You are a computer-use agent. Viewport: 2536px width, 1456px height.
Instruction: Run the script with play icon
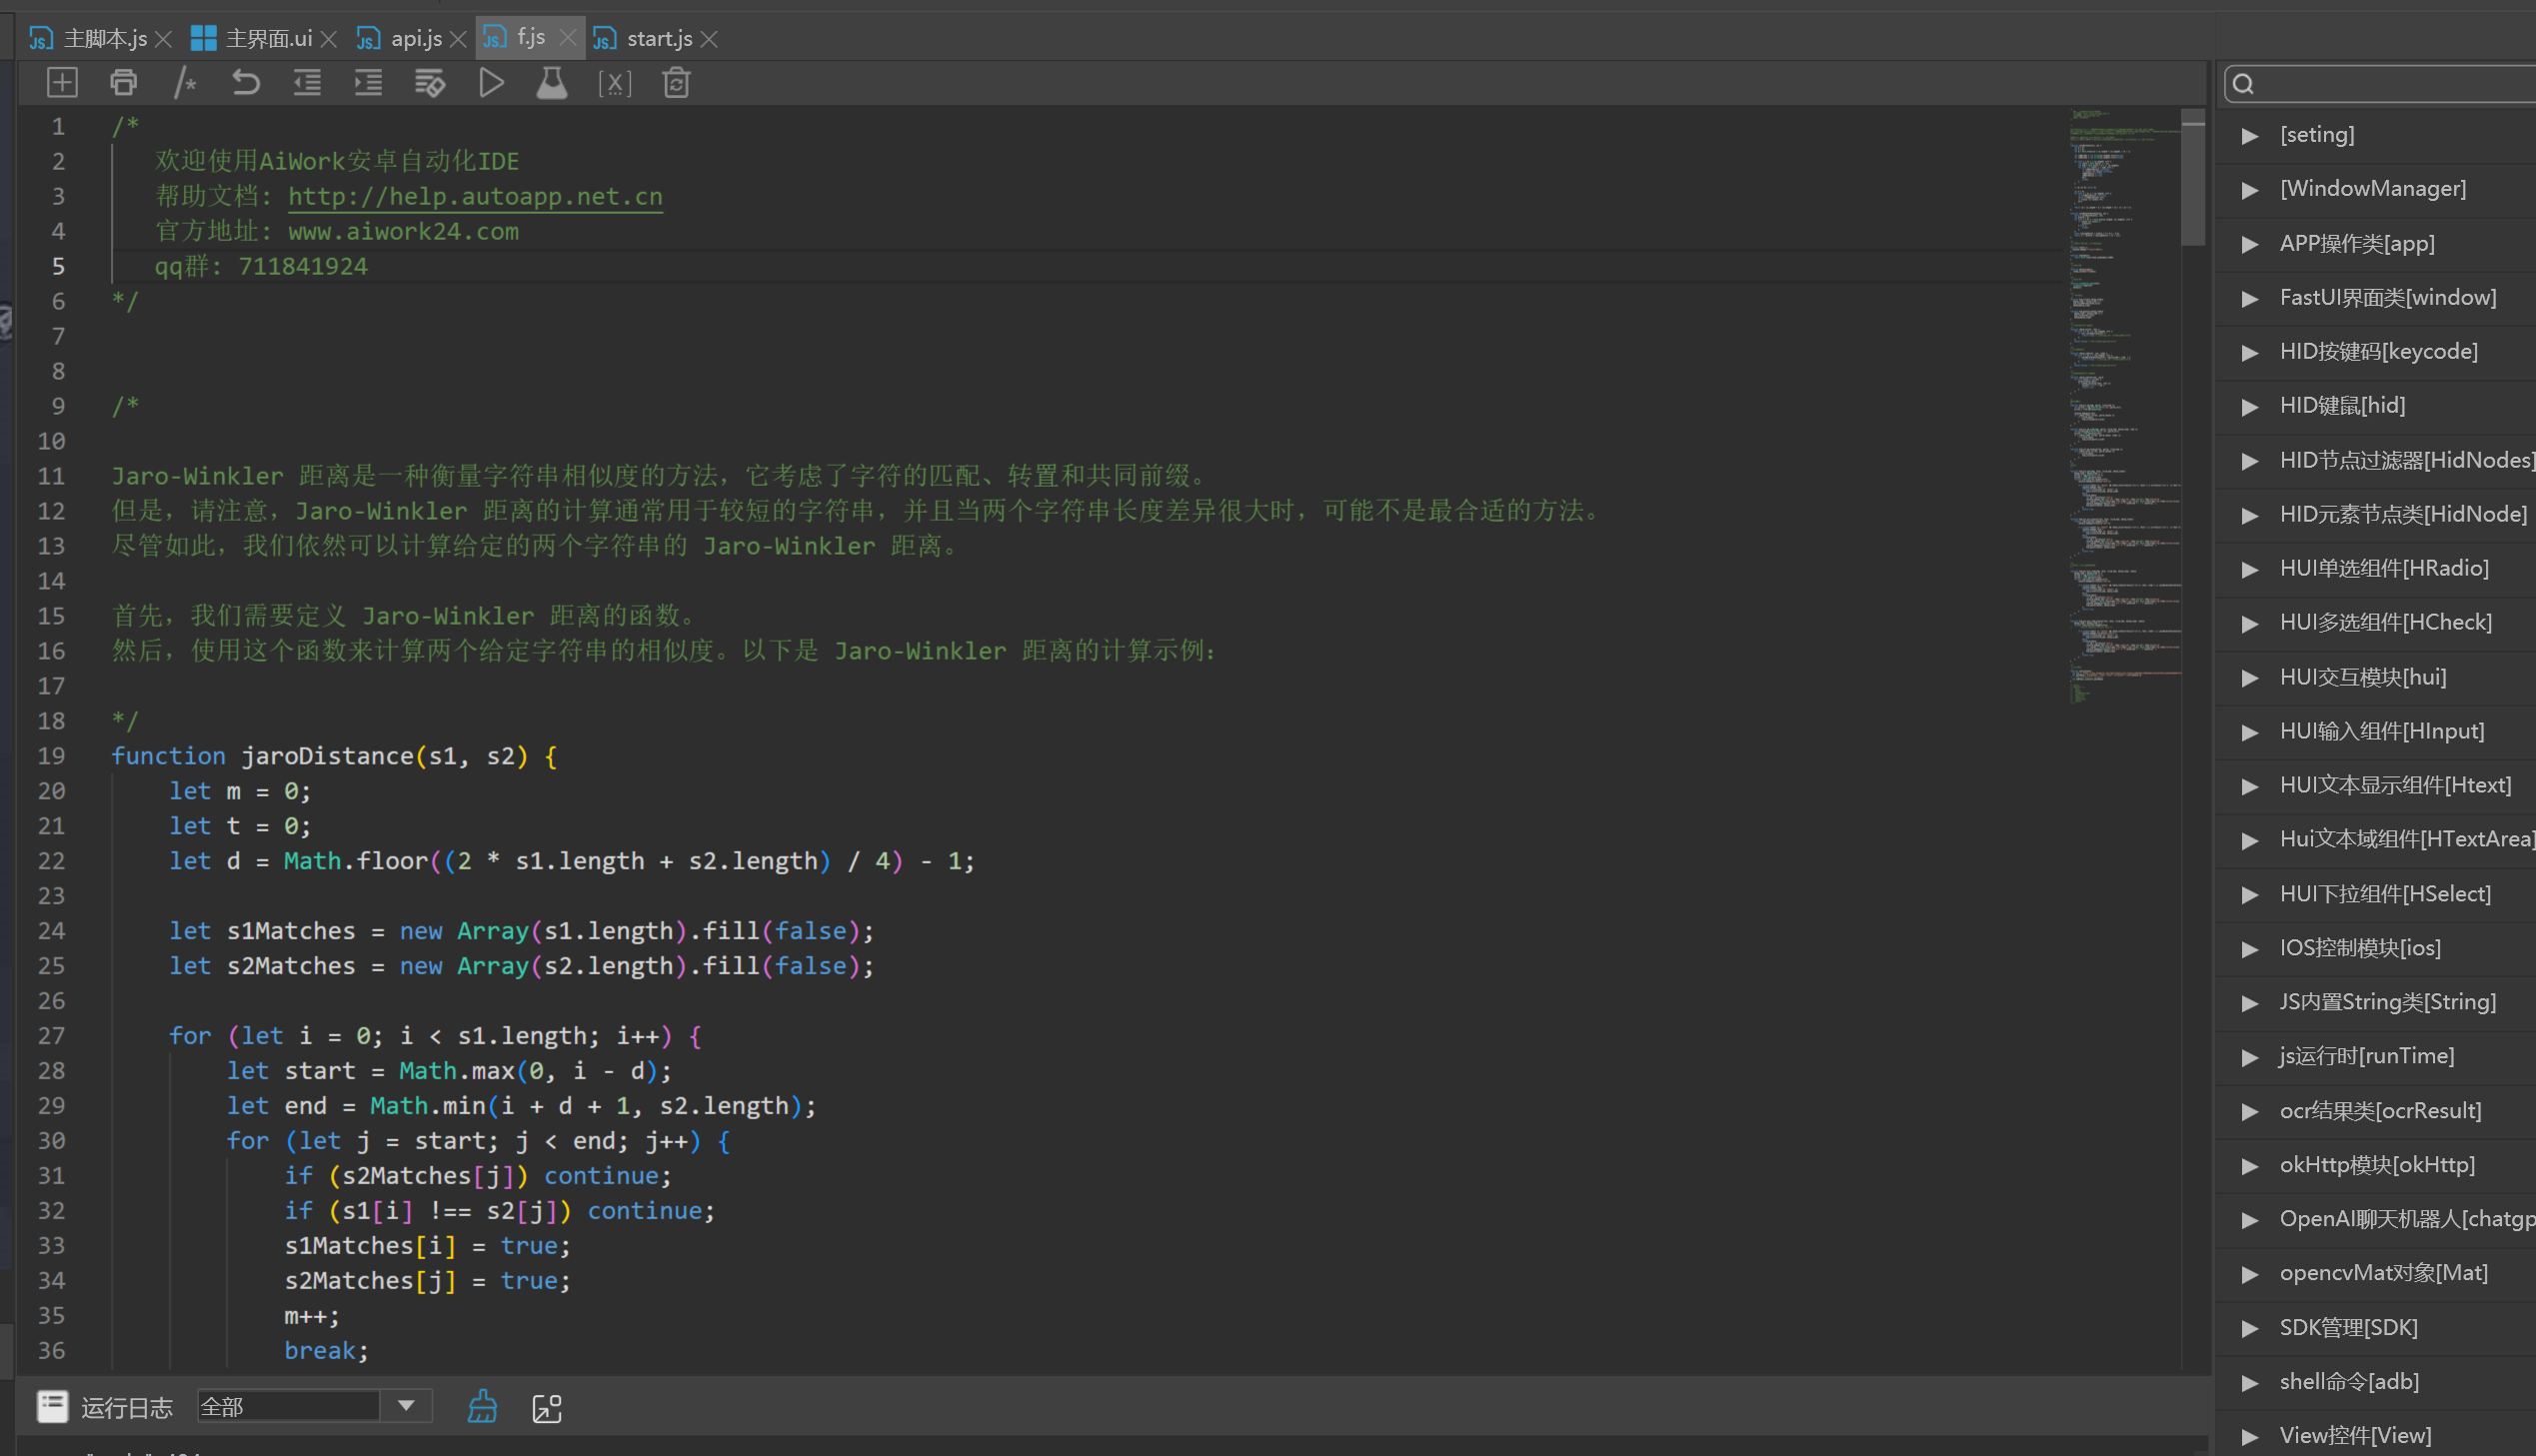tap(491, 83)
